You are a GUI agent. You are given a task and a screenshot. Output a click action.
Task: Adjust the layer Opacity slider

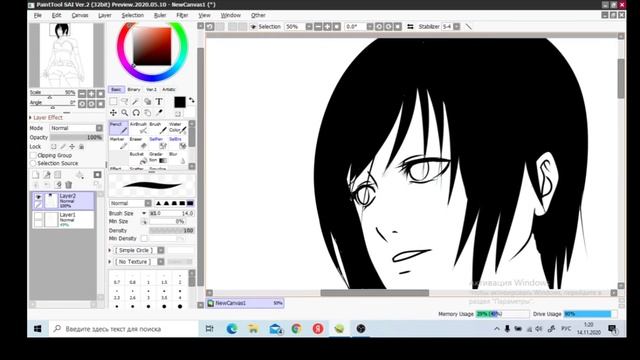pos(76,138)
